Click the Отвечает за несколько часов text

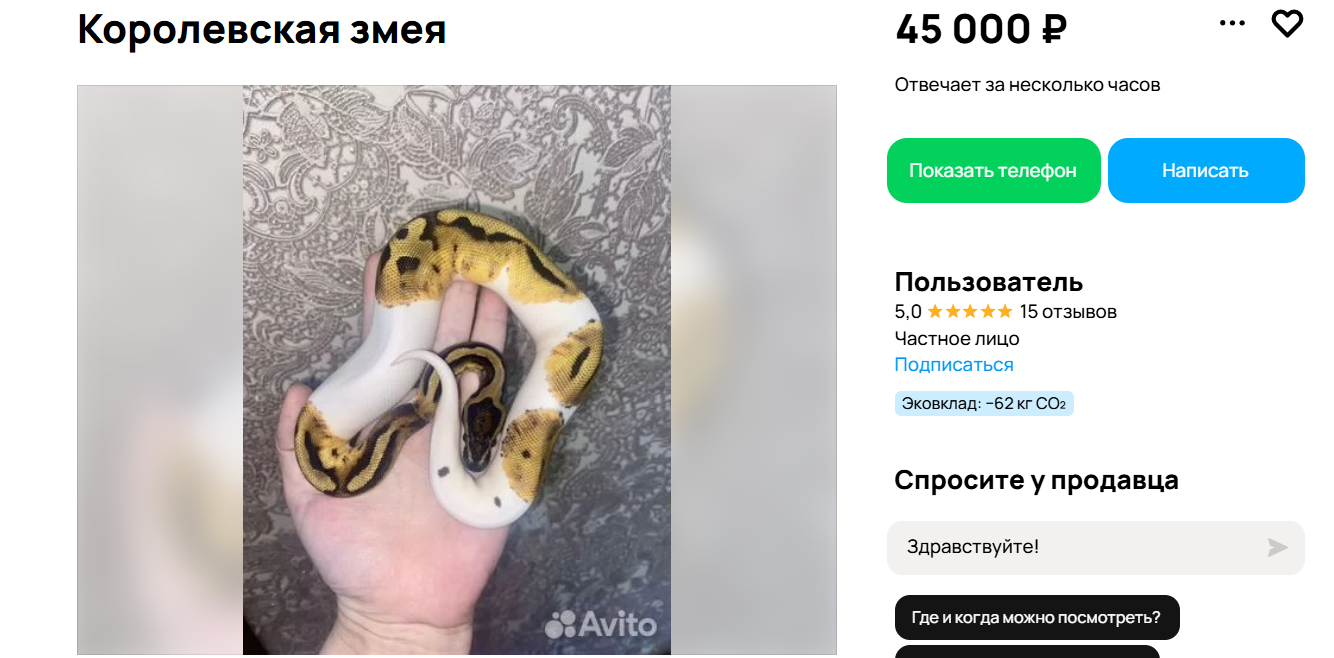(1027, 85)
